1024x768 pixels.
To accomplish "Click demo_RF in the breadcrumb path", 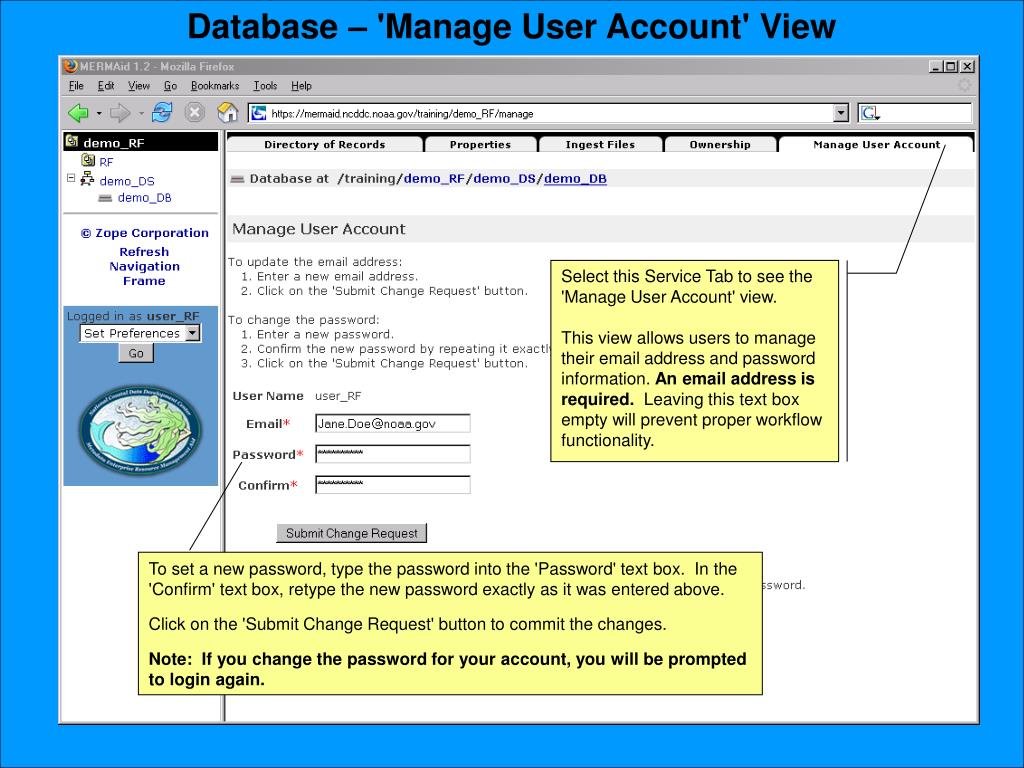I will coord(434,179).
